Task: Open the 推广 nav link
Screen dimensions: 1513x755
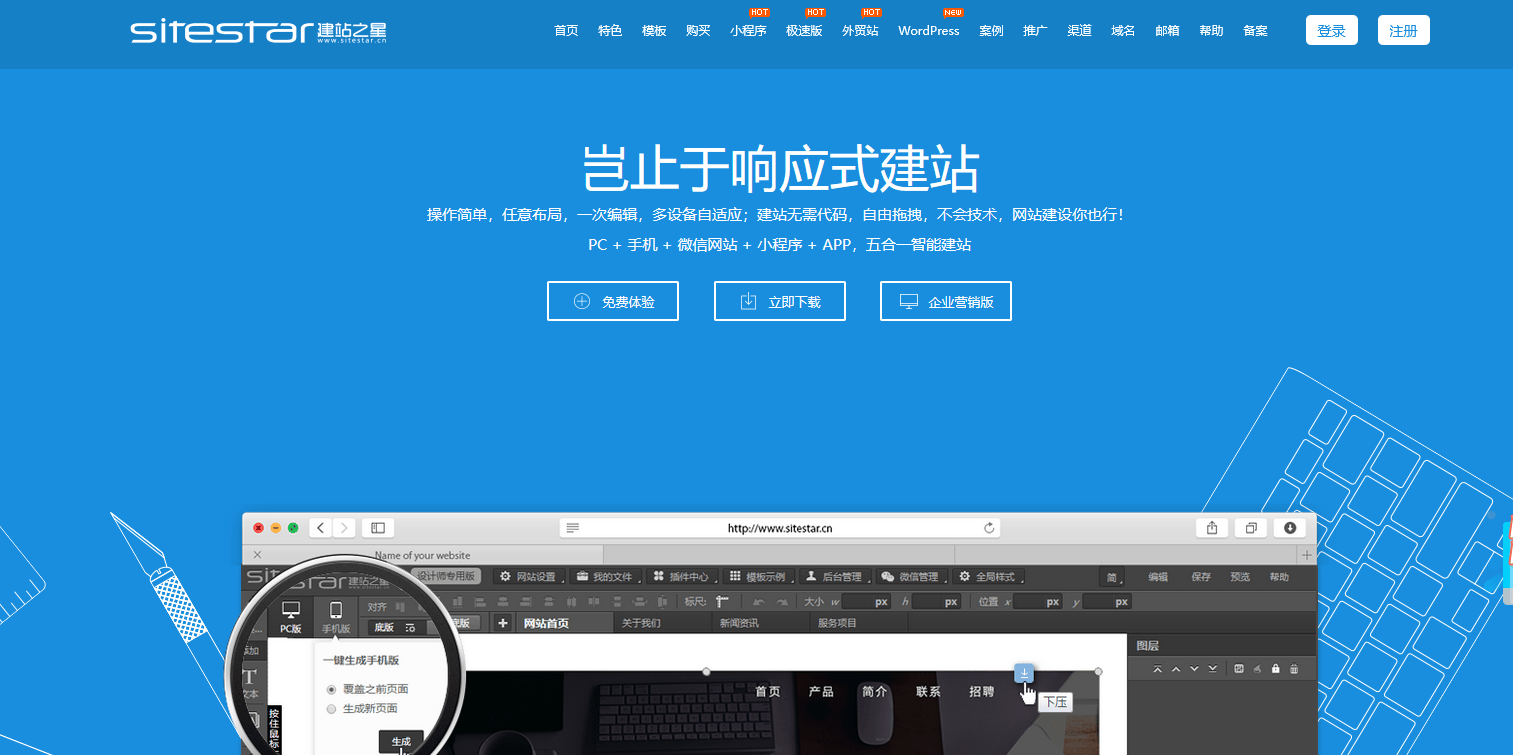Action: click(1035, 31)
